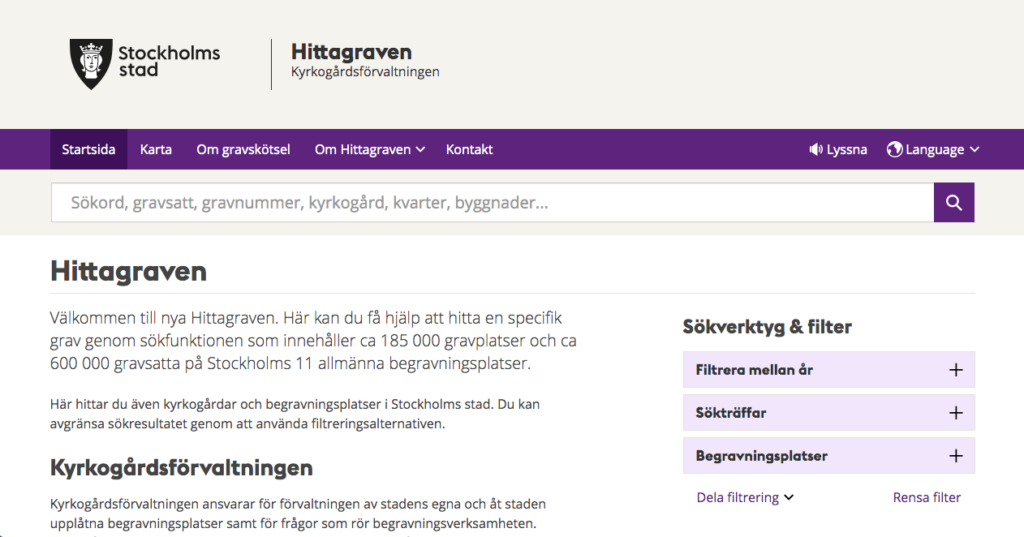Viewport: 1024px width, 537px height.
Task: Click the Lyssna listen button text
Action: pyautogui.click(x=846, y=150)
